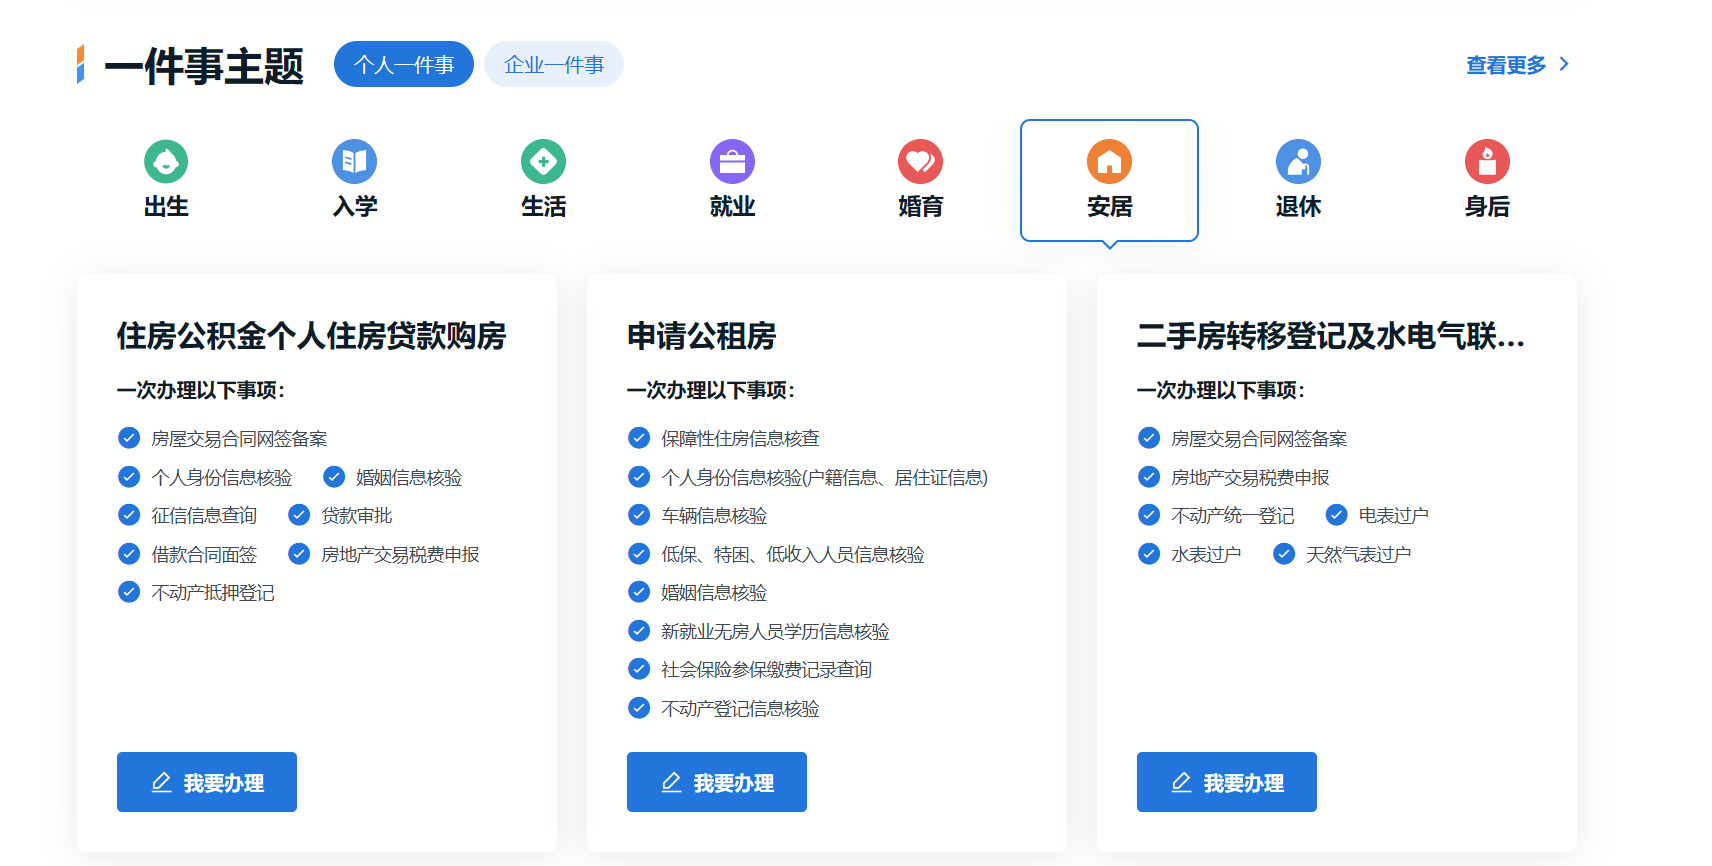The image size is (1712, 866).
Task: Click check icon beside 天然气表过户
Action: pos(1284,554)
